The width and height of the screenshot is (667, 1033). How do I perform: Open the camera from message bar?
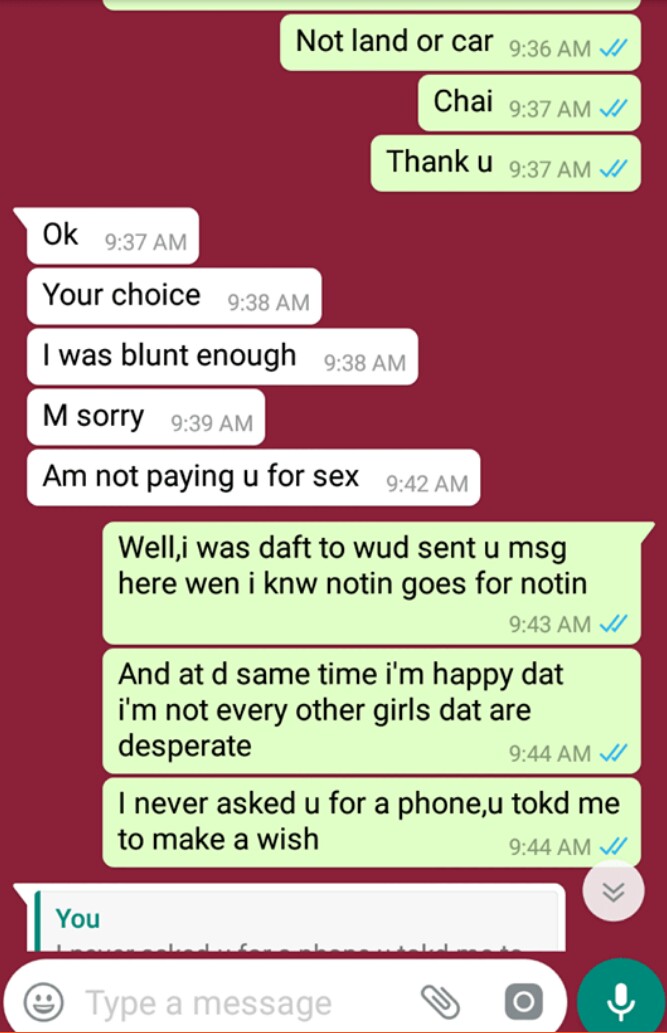click(523, 1002)
